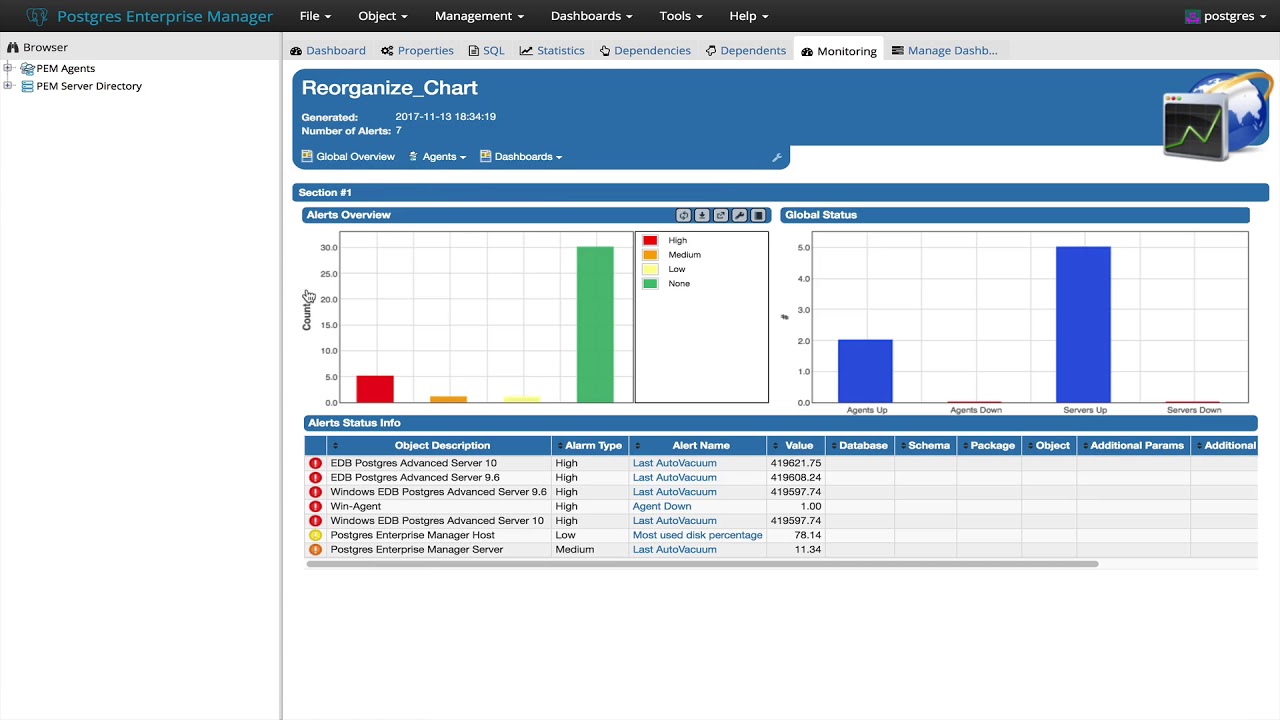Click orange alert icon for Postgres Enterprise Manager Server
Screen dimensions: 1280x720
[316, 550]
